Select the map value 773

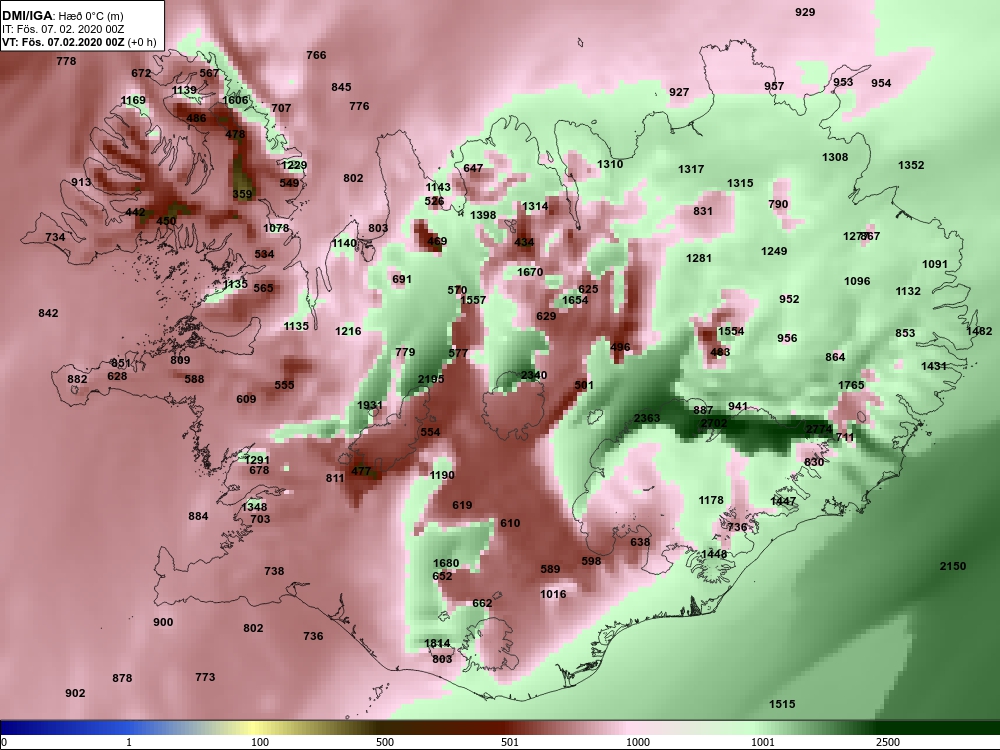click(x=205, y=677)
